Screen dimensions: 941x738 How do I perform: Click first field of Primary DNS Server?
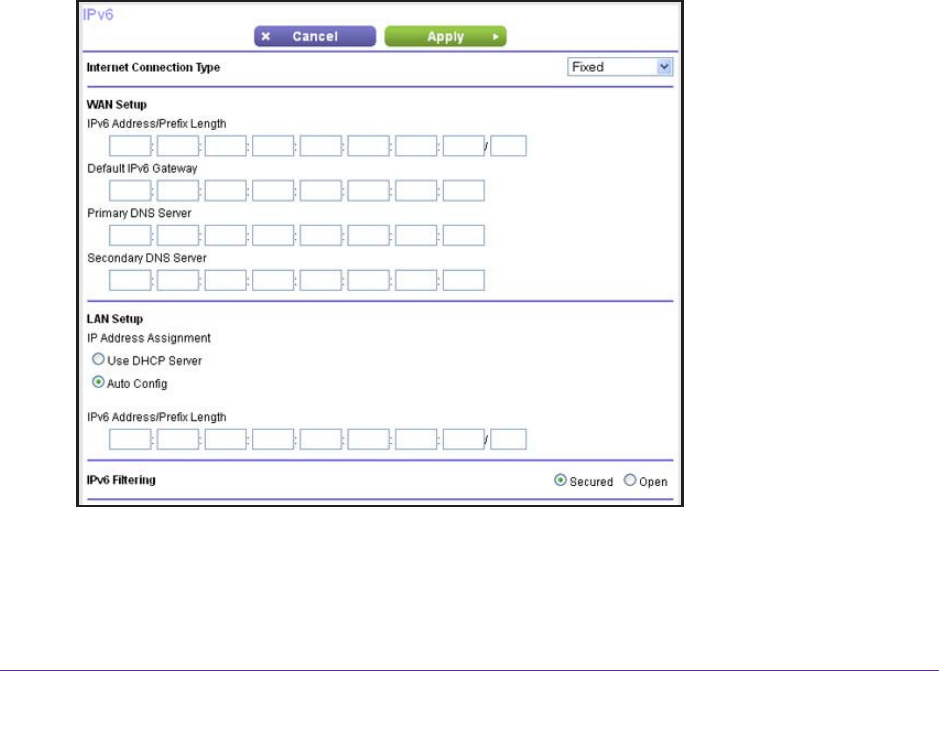pos(130,236)
